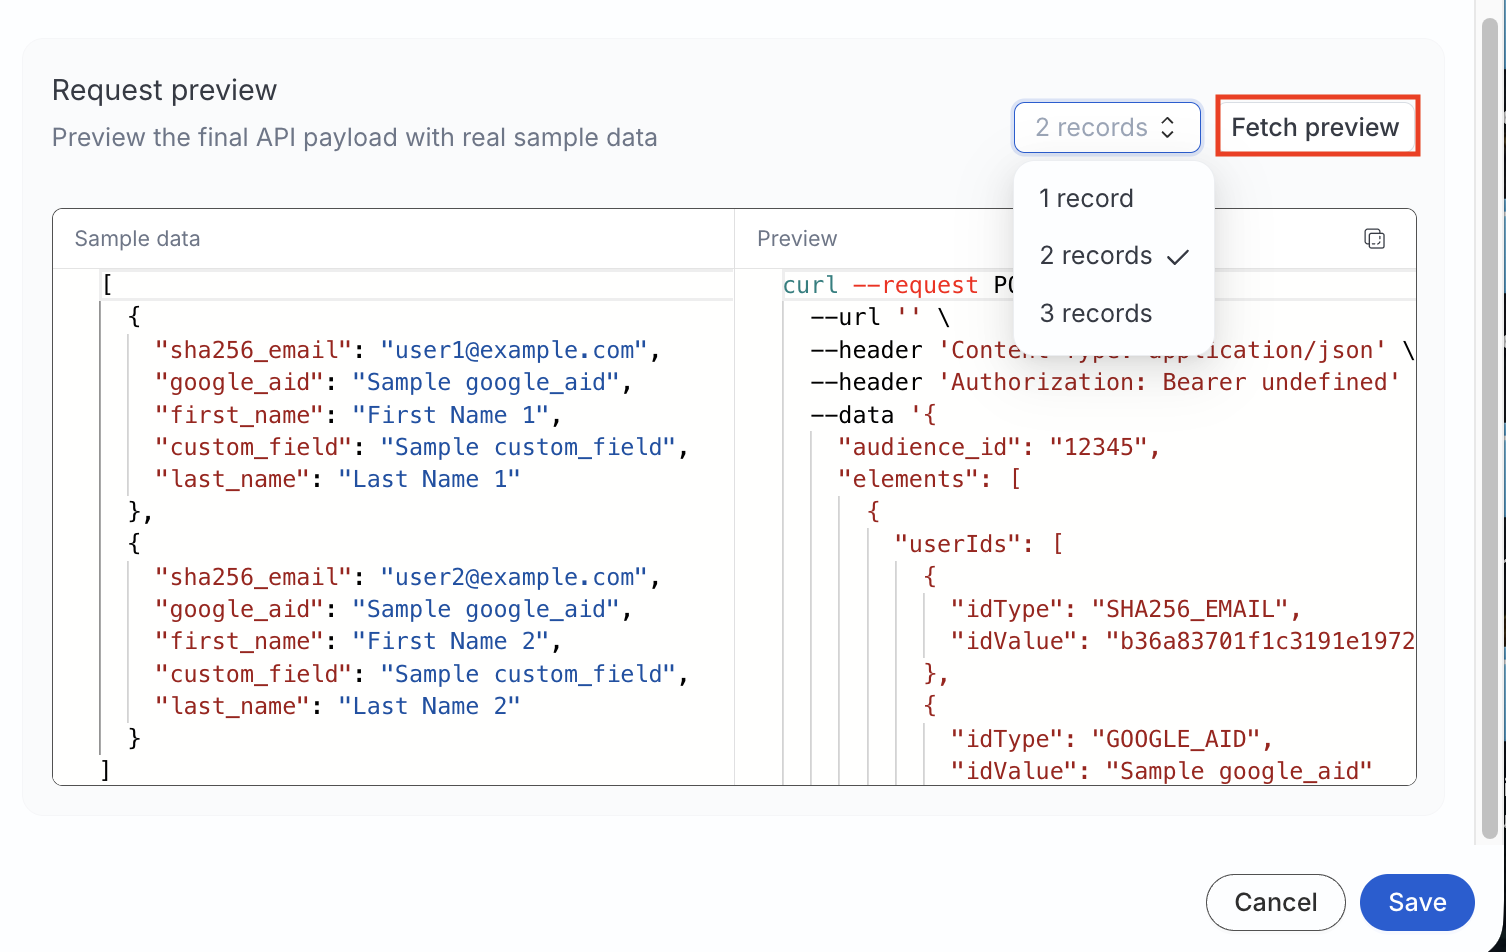Click the "elements" key in preview
The width and height of the screenshot is (1506, 952).
pos(908,479)
